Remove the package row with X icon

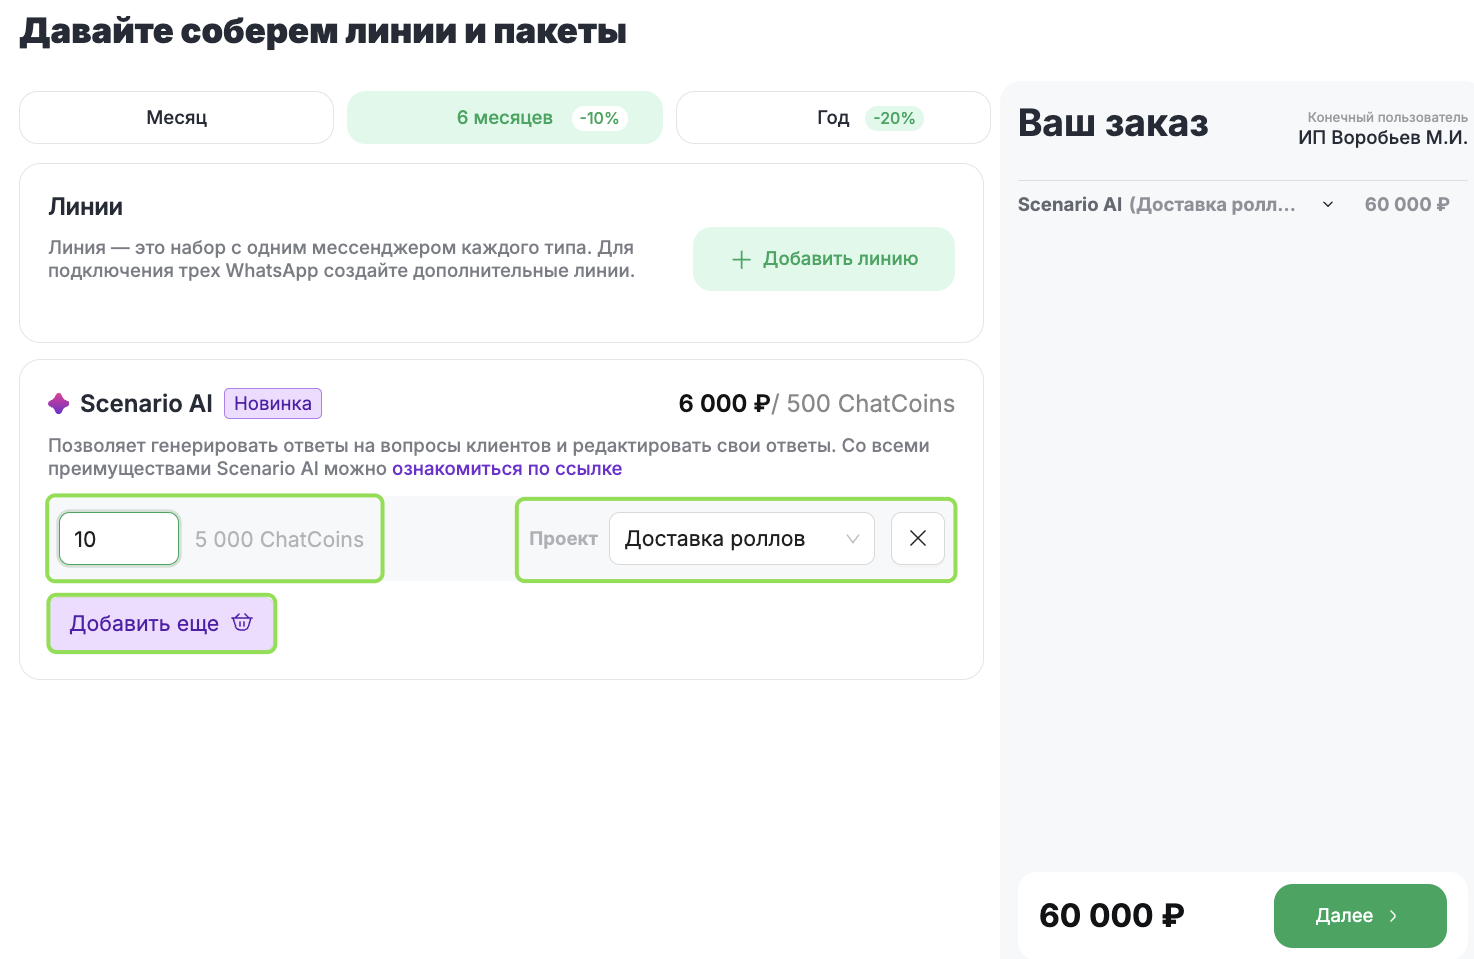coord(918,539)
